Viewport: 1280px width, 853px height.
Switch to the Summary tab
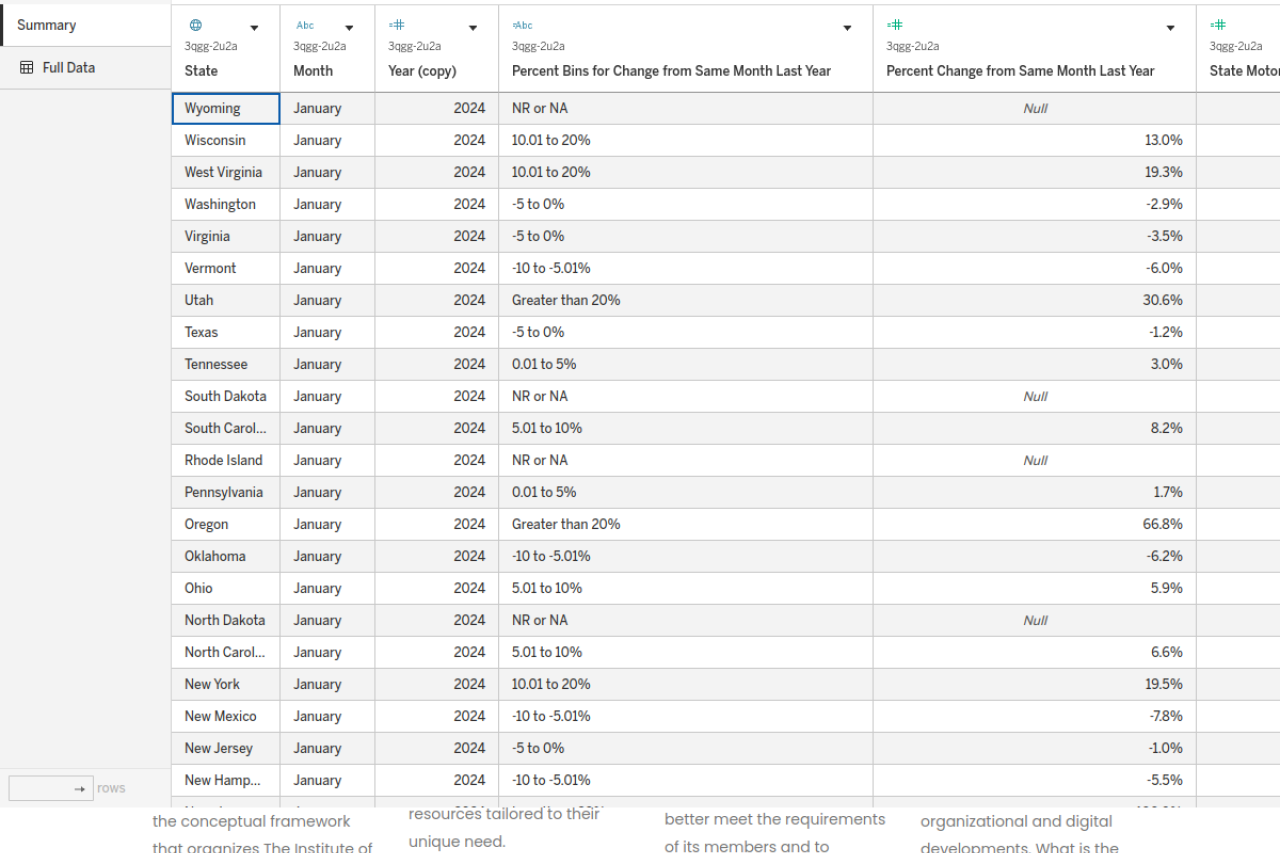[85, 25]
